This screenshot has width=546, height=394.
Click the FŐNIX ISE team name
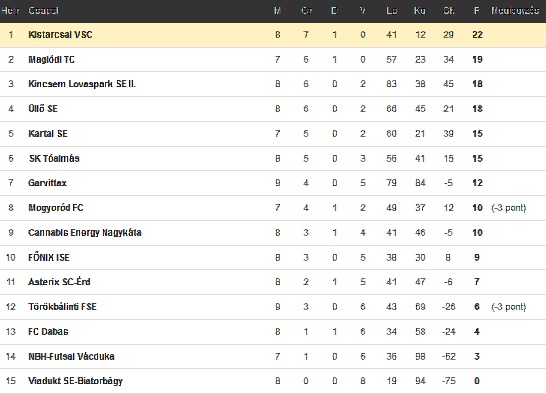point(49,257)
